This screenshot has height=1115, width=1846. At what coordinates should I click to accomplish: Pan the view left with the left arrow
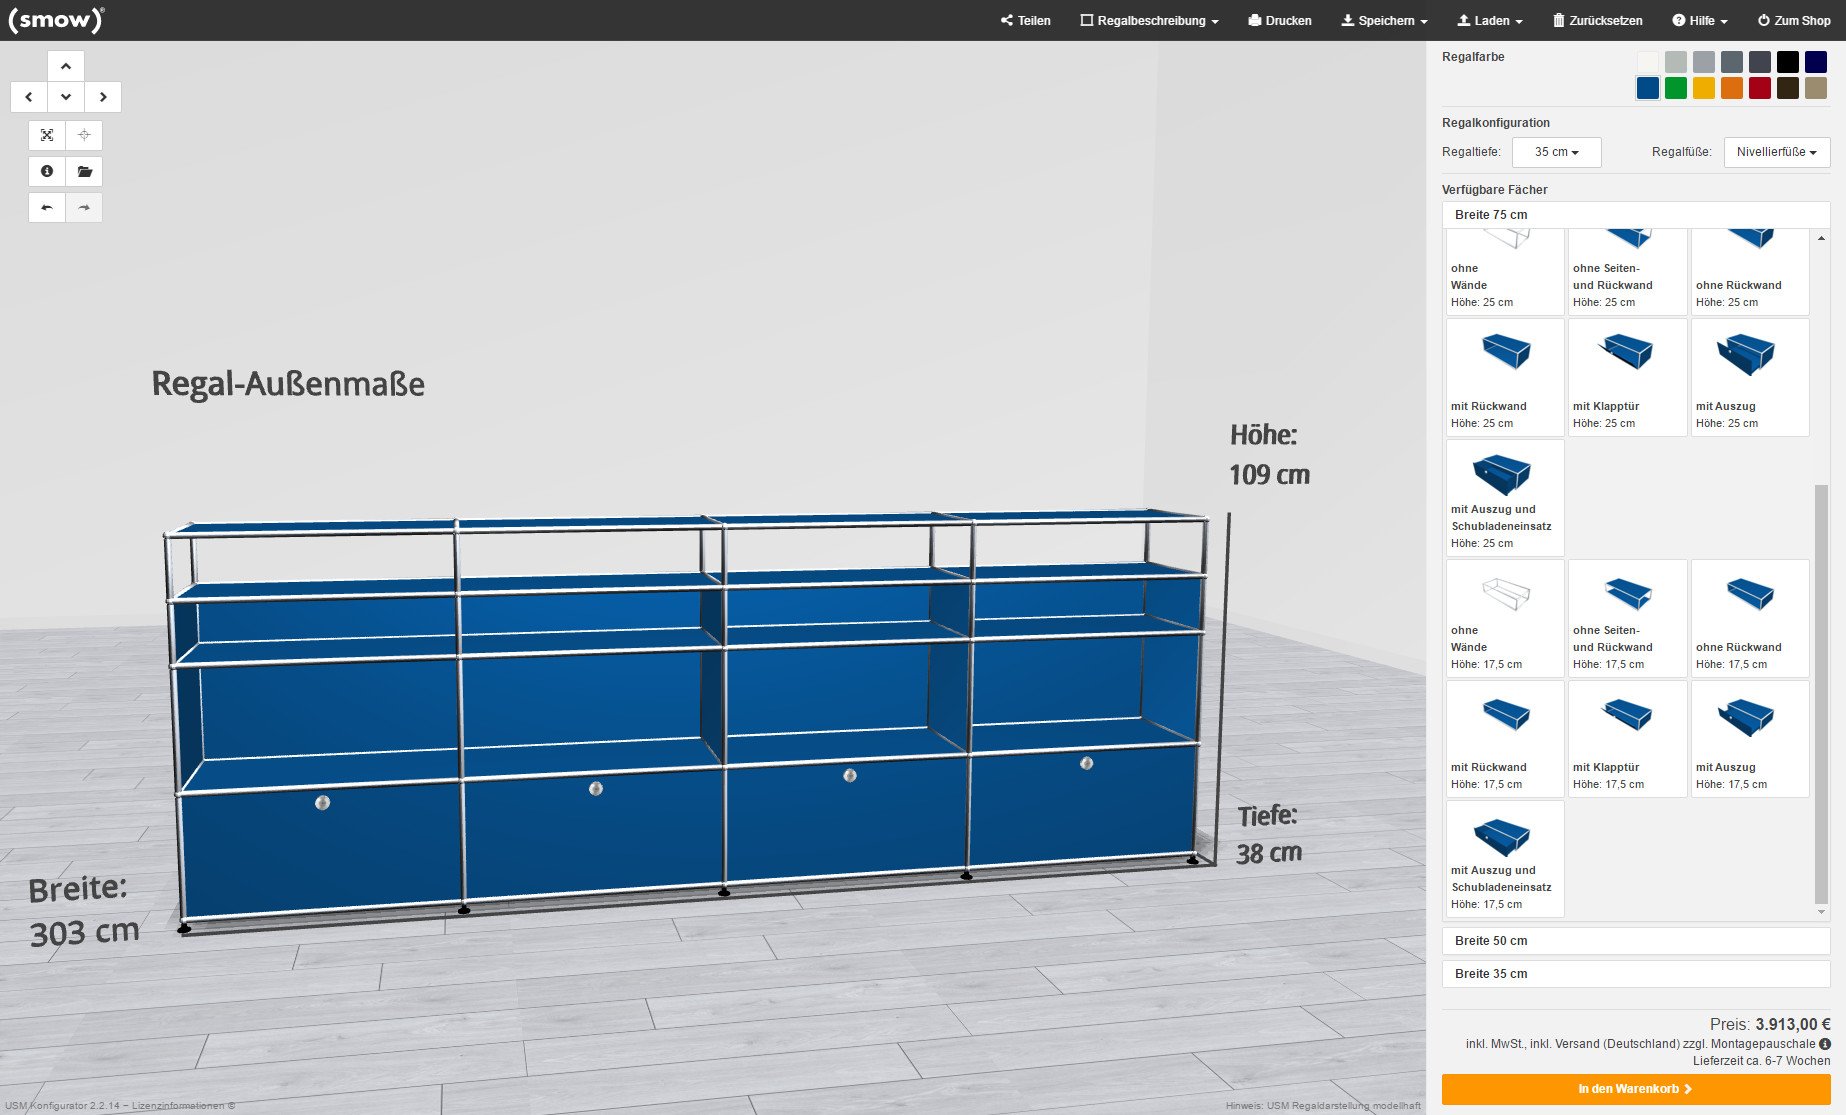coord(29,97)
